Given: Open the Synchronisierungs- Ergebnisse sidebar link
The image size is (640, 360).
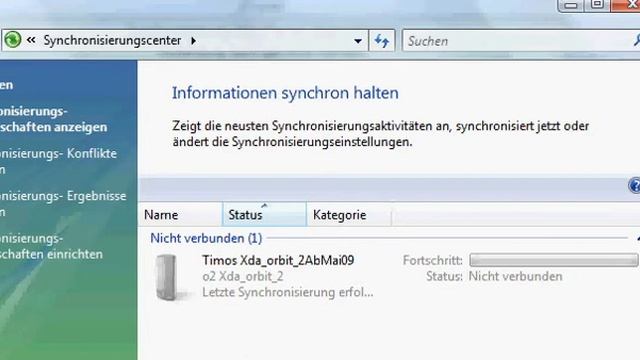Looking at the screenshot, I should [63, 204].
